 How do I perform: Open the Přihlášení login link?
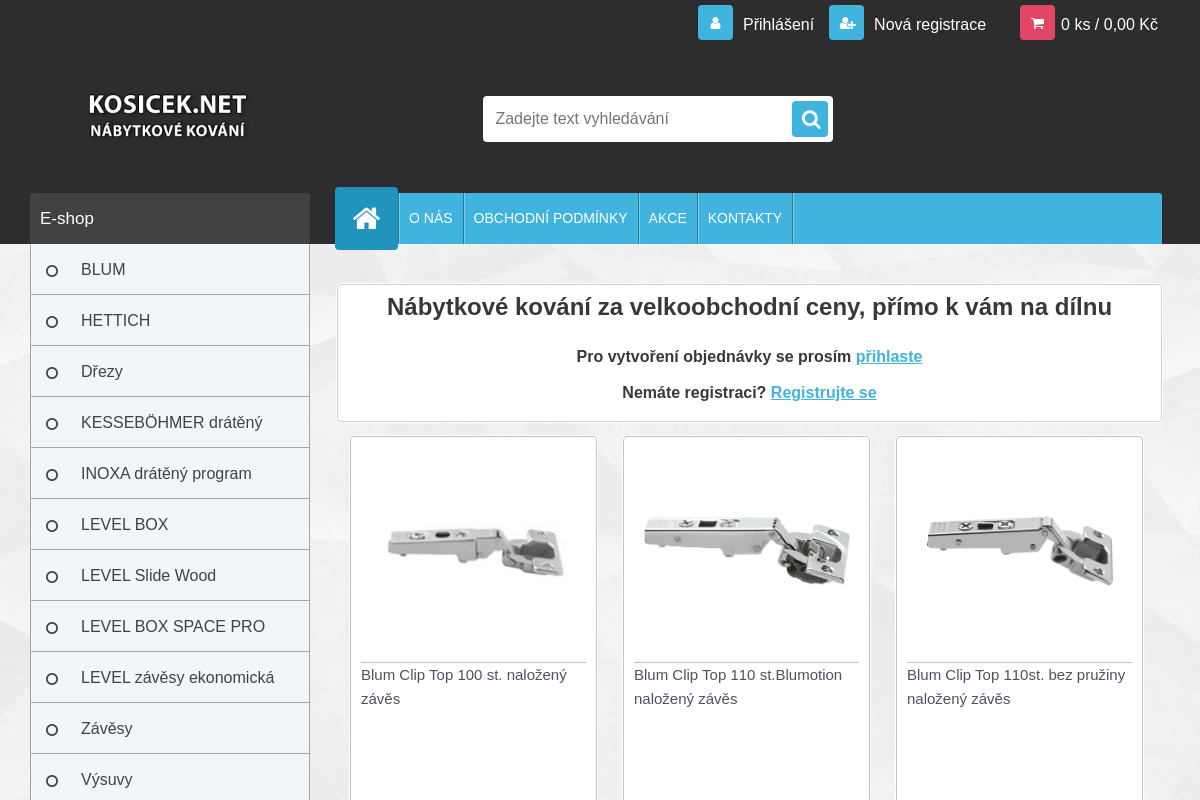(778, 24)
